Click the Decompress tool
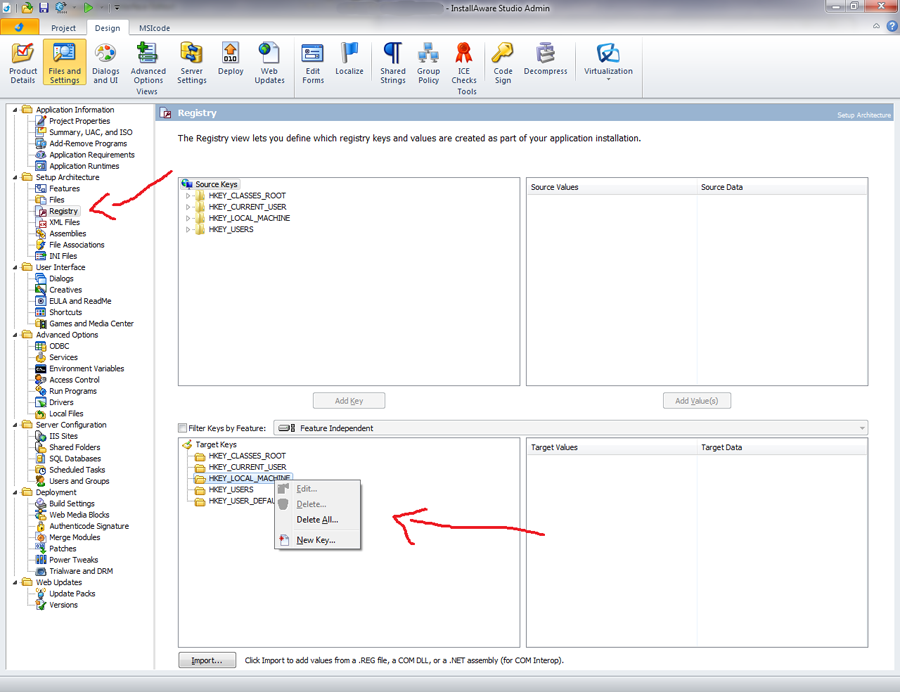 pos(545,59)
